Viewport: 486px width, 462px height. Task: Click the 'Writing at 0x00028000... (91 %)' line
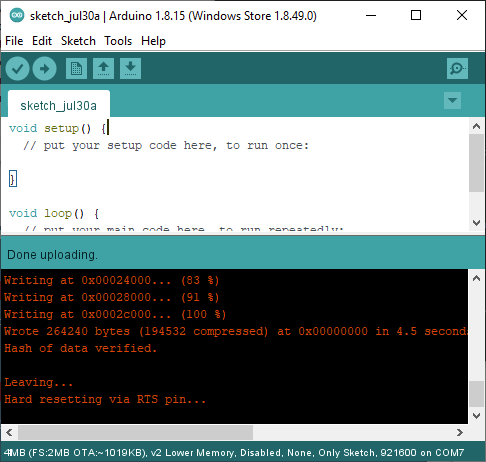point(111,297)
